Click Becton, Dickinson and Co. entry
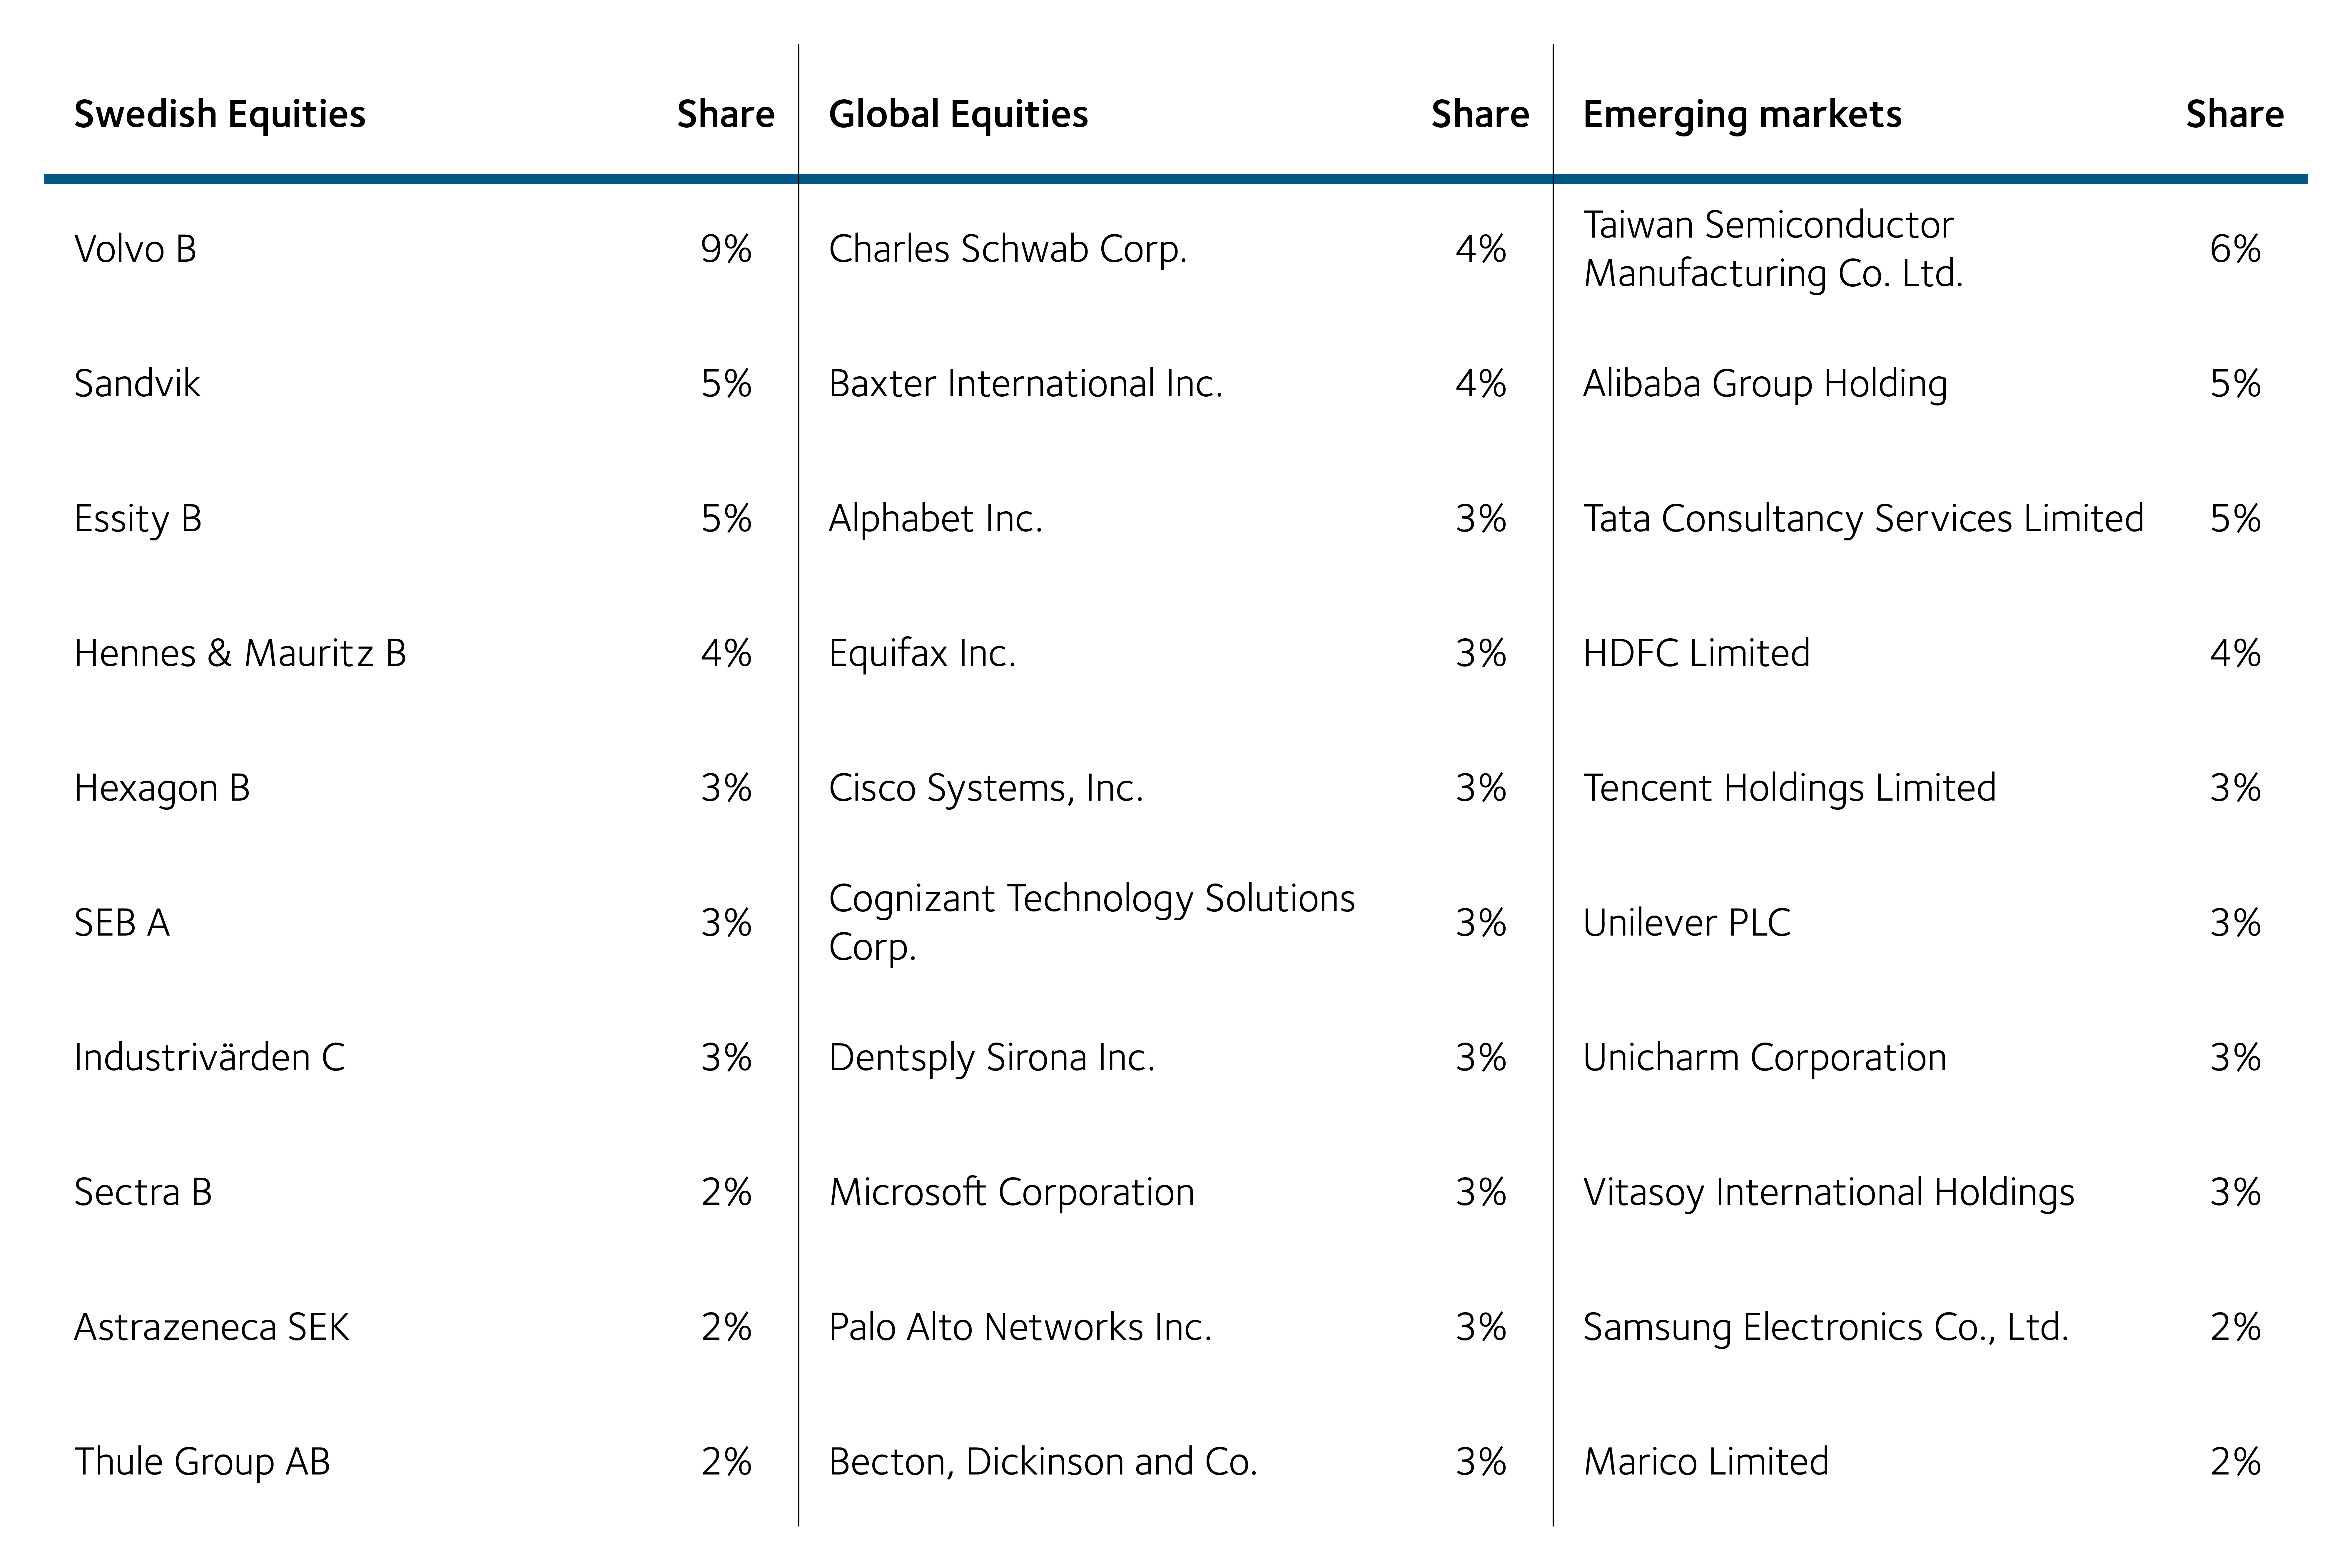The width and height of the screenshot is (2352, 1568). pyautogui.click(x=1042, y=1462)
